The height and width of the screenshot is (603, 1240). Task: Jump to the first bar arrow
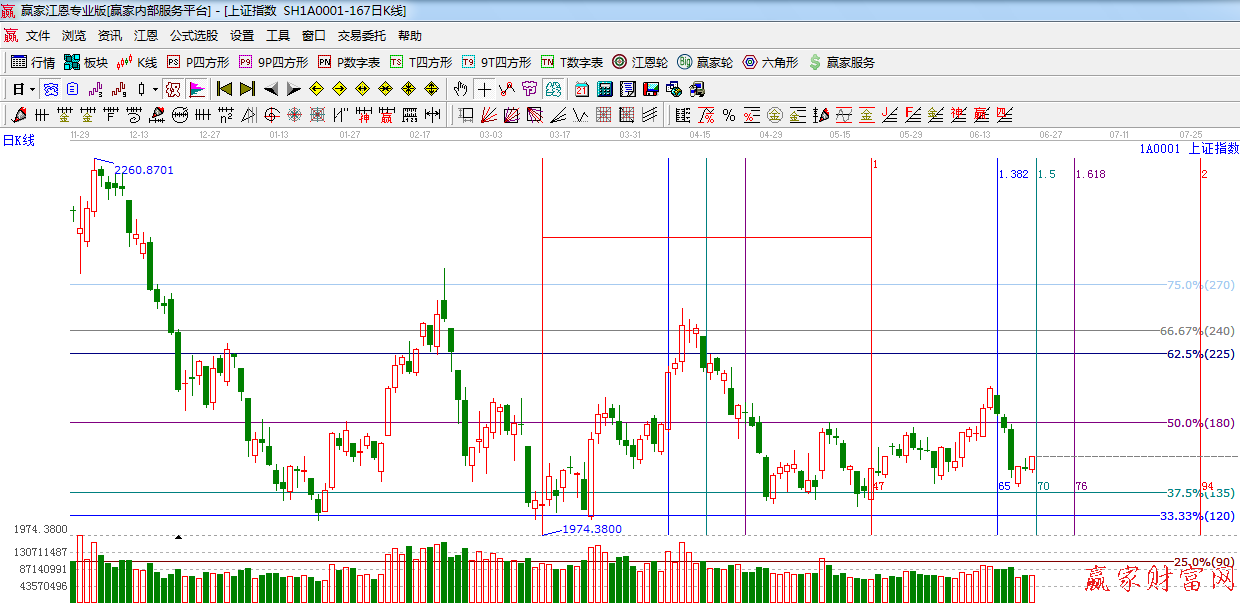224,89
